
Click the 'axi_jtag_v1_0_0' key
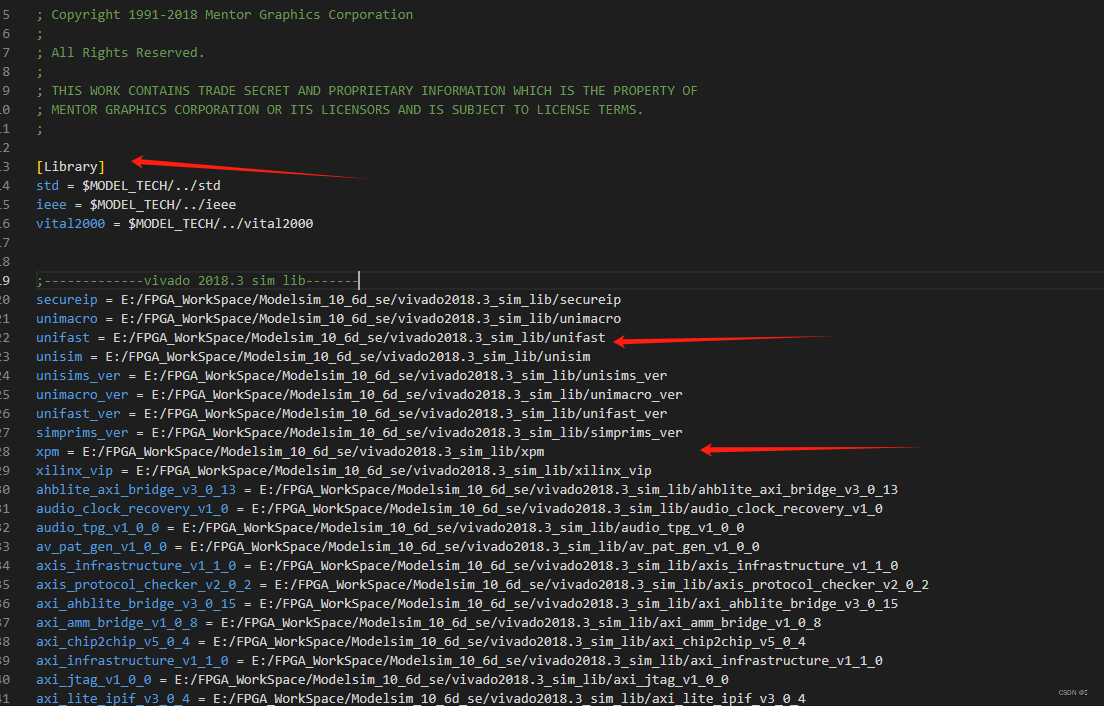(94, 680)
